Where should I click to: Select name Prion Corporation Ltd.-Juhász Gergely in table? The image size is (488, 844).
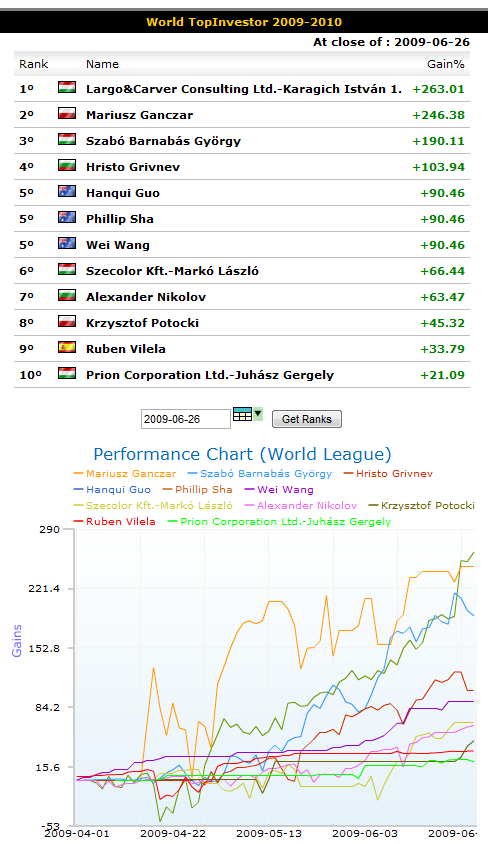(x=210, y=375)
